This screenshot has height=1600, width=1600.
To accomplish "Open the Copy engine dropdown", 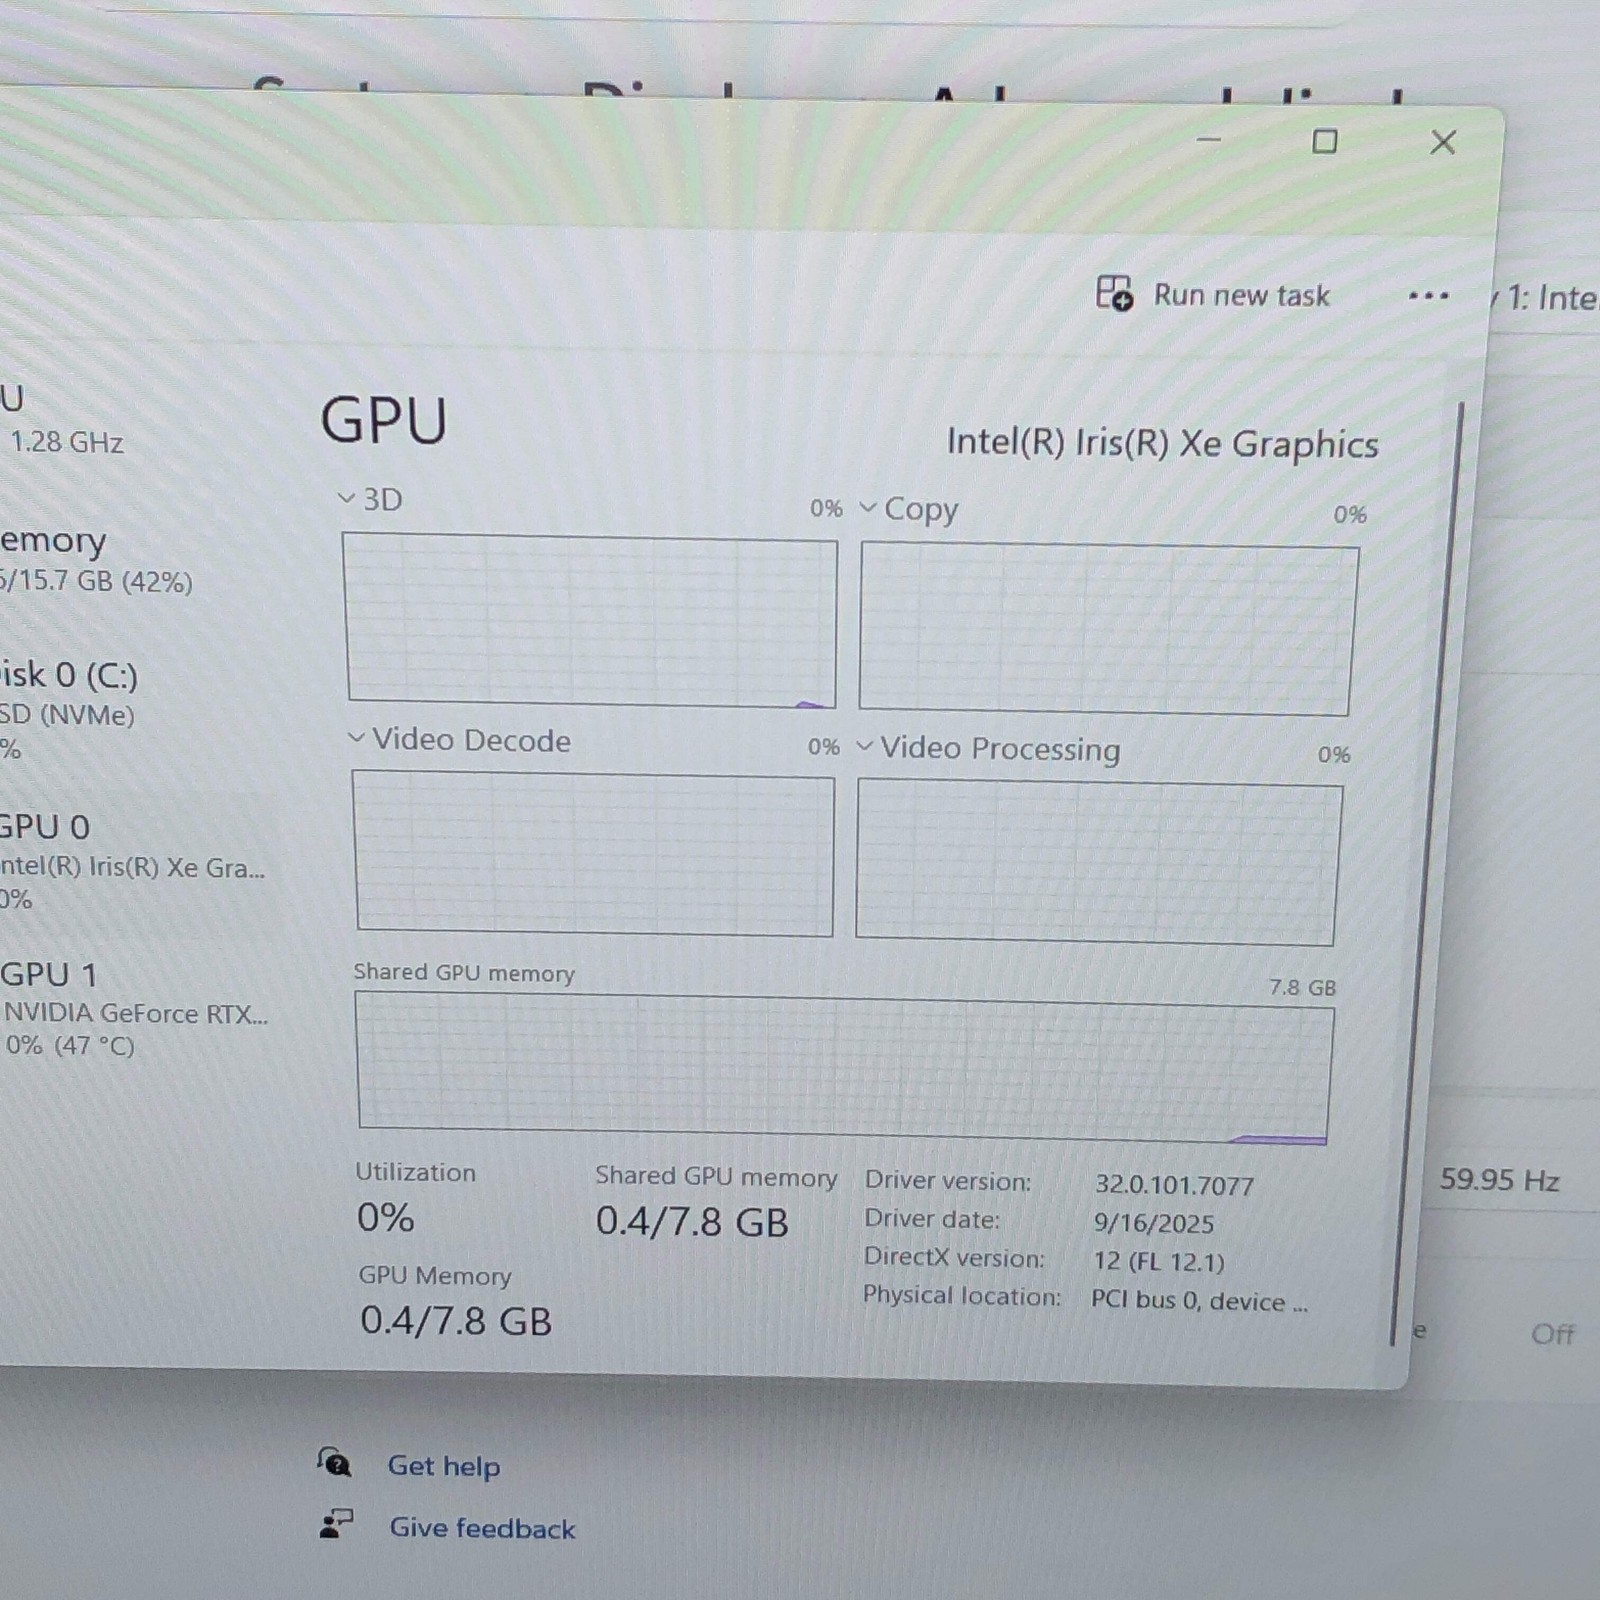I will click(868, 508).
